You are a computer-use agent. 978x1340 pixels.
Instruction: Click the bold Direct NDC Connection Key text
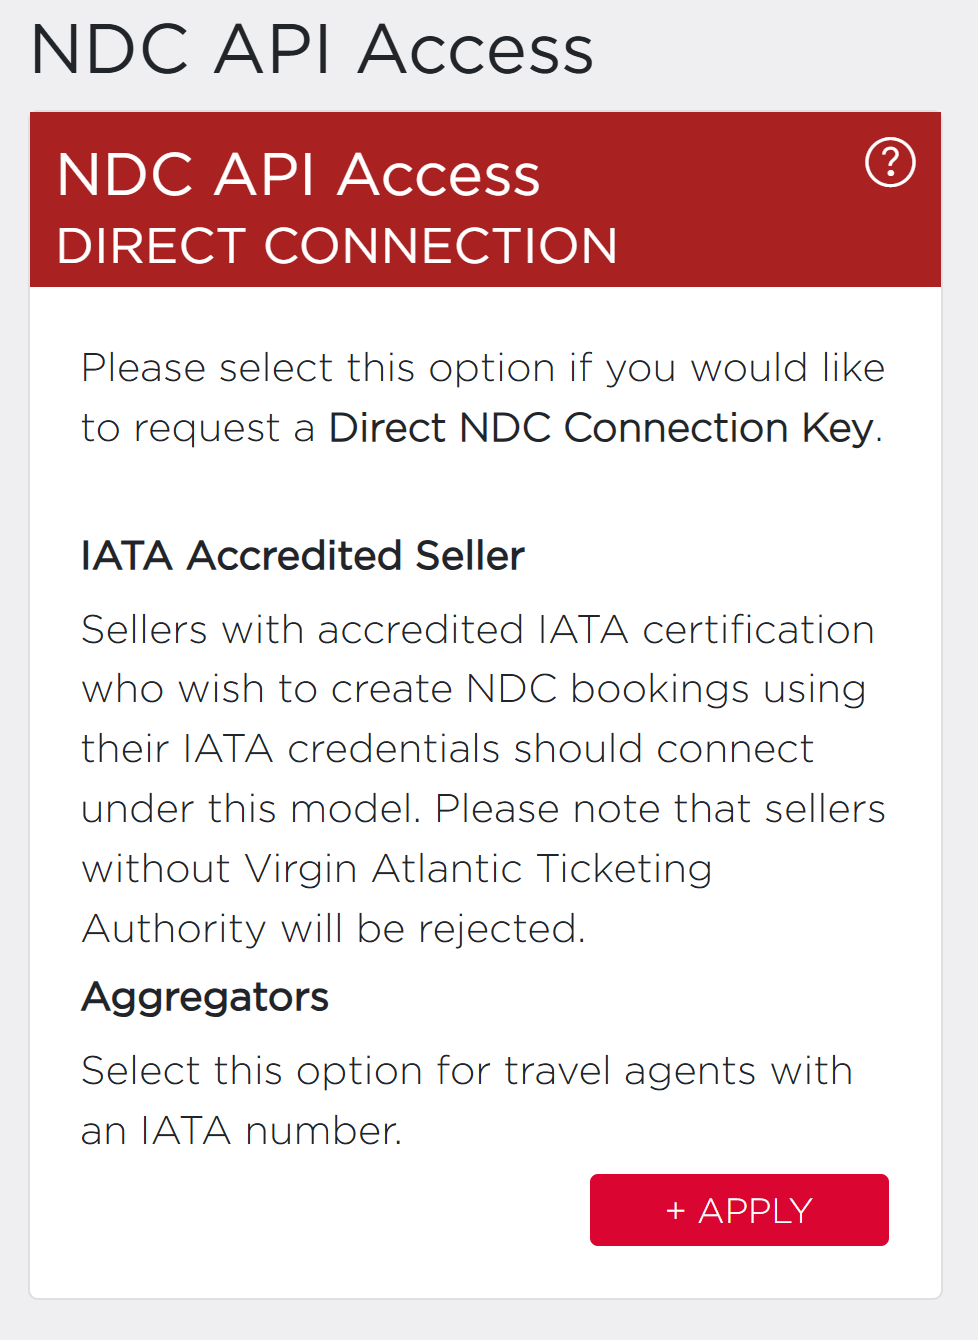pos(602,428)
